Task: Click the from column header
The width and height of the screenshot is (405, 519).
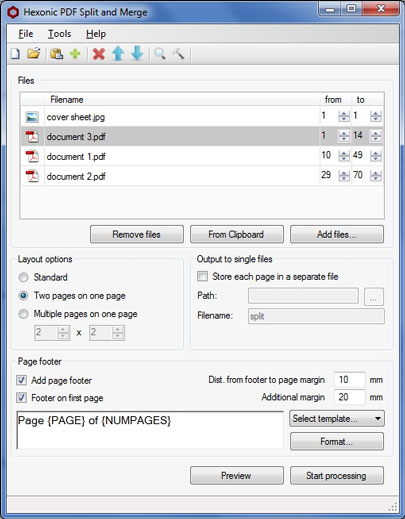Action: pos(335,100)
